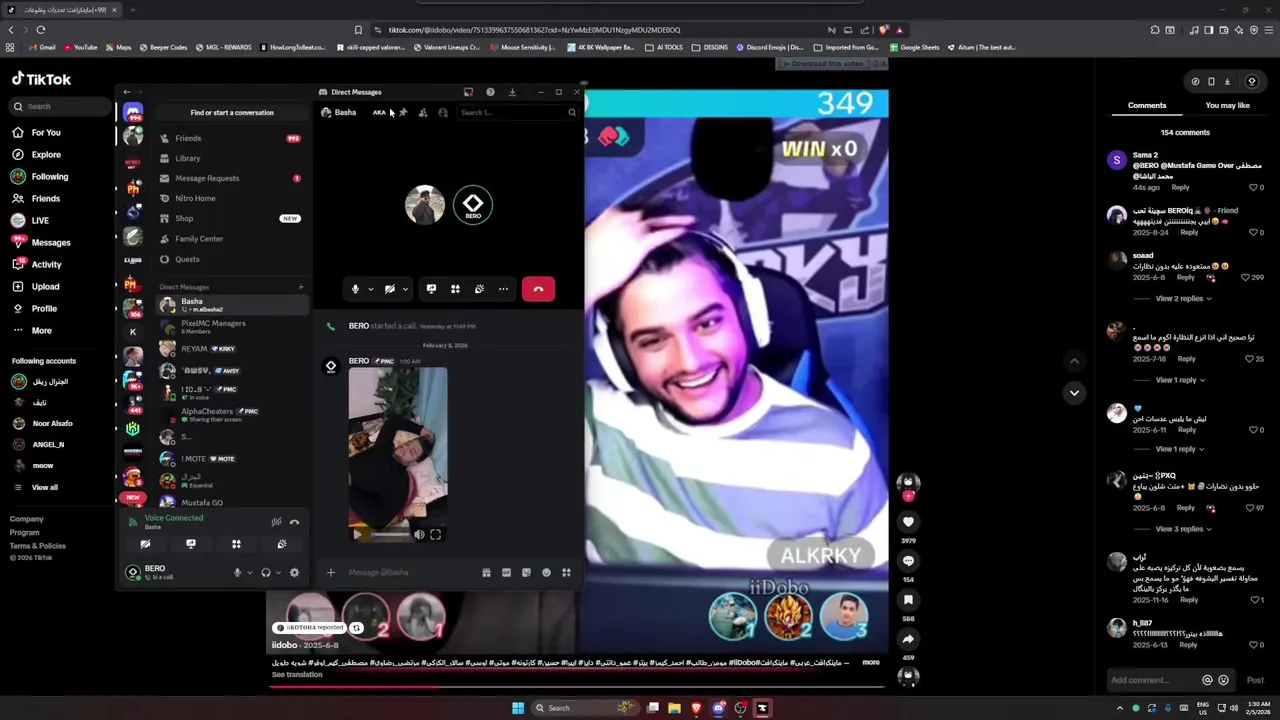Expand headphone output options in user panel
Viewport: 1280px width, 720px height.
[x=278, y=572]
